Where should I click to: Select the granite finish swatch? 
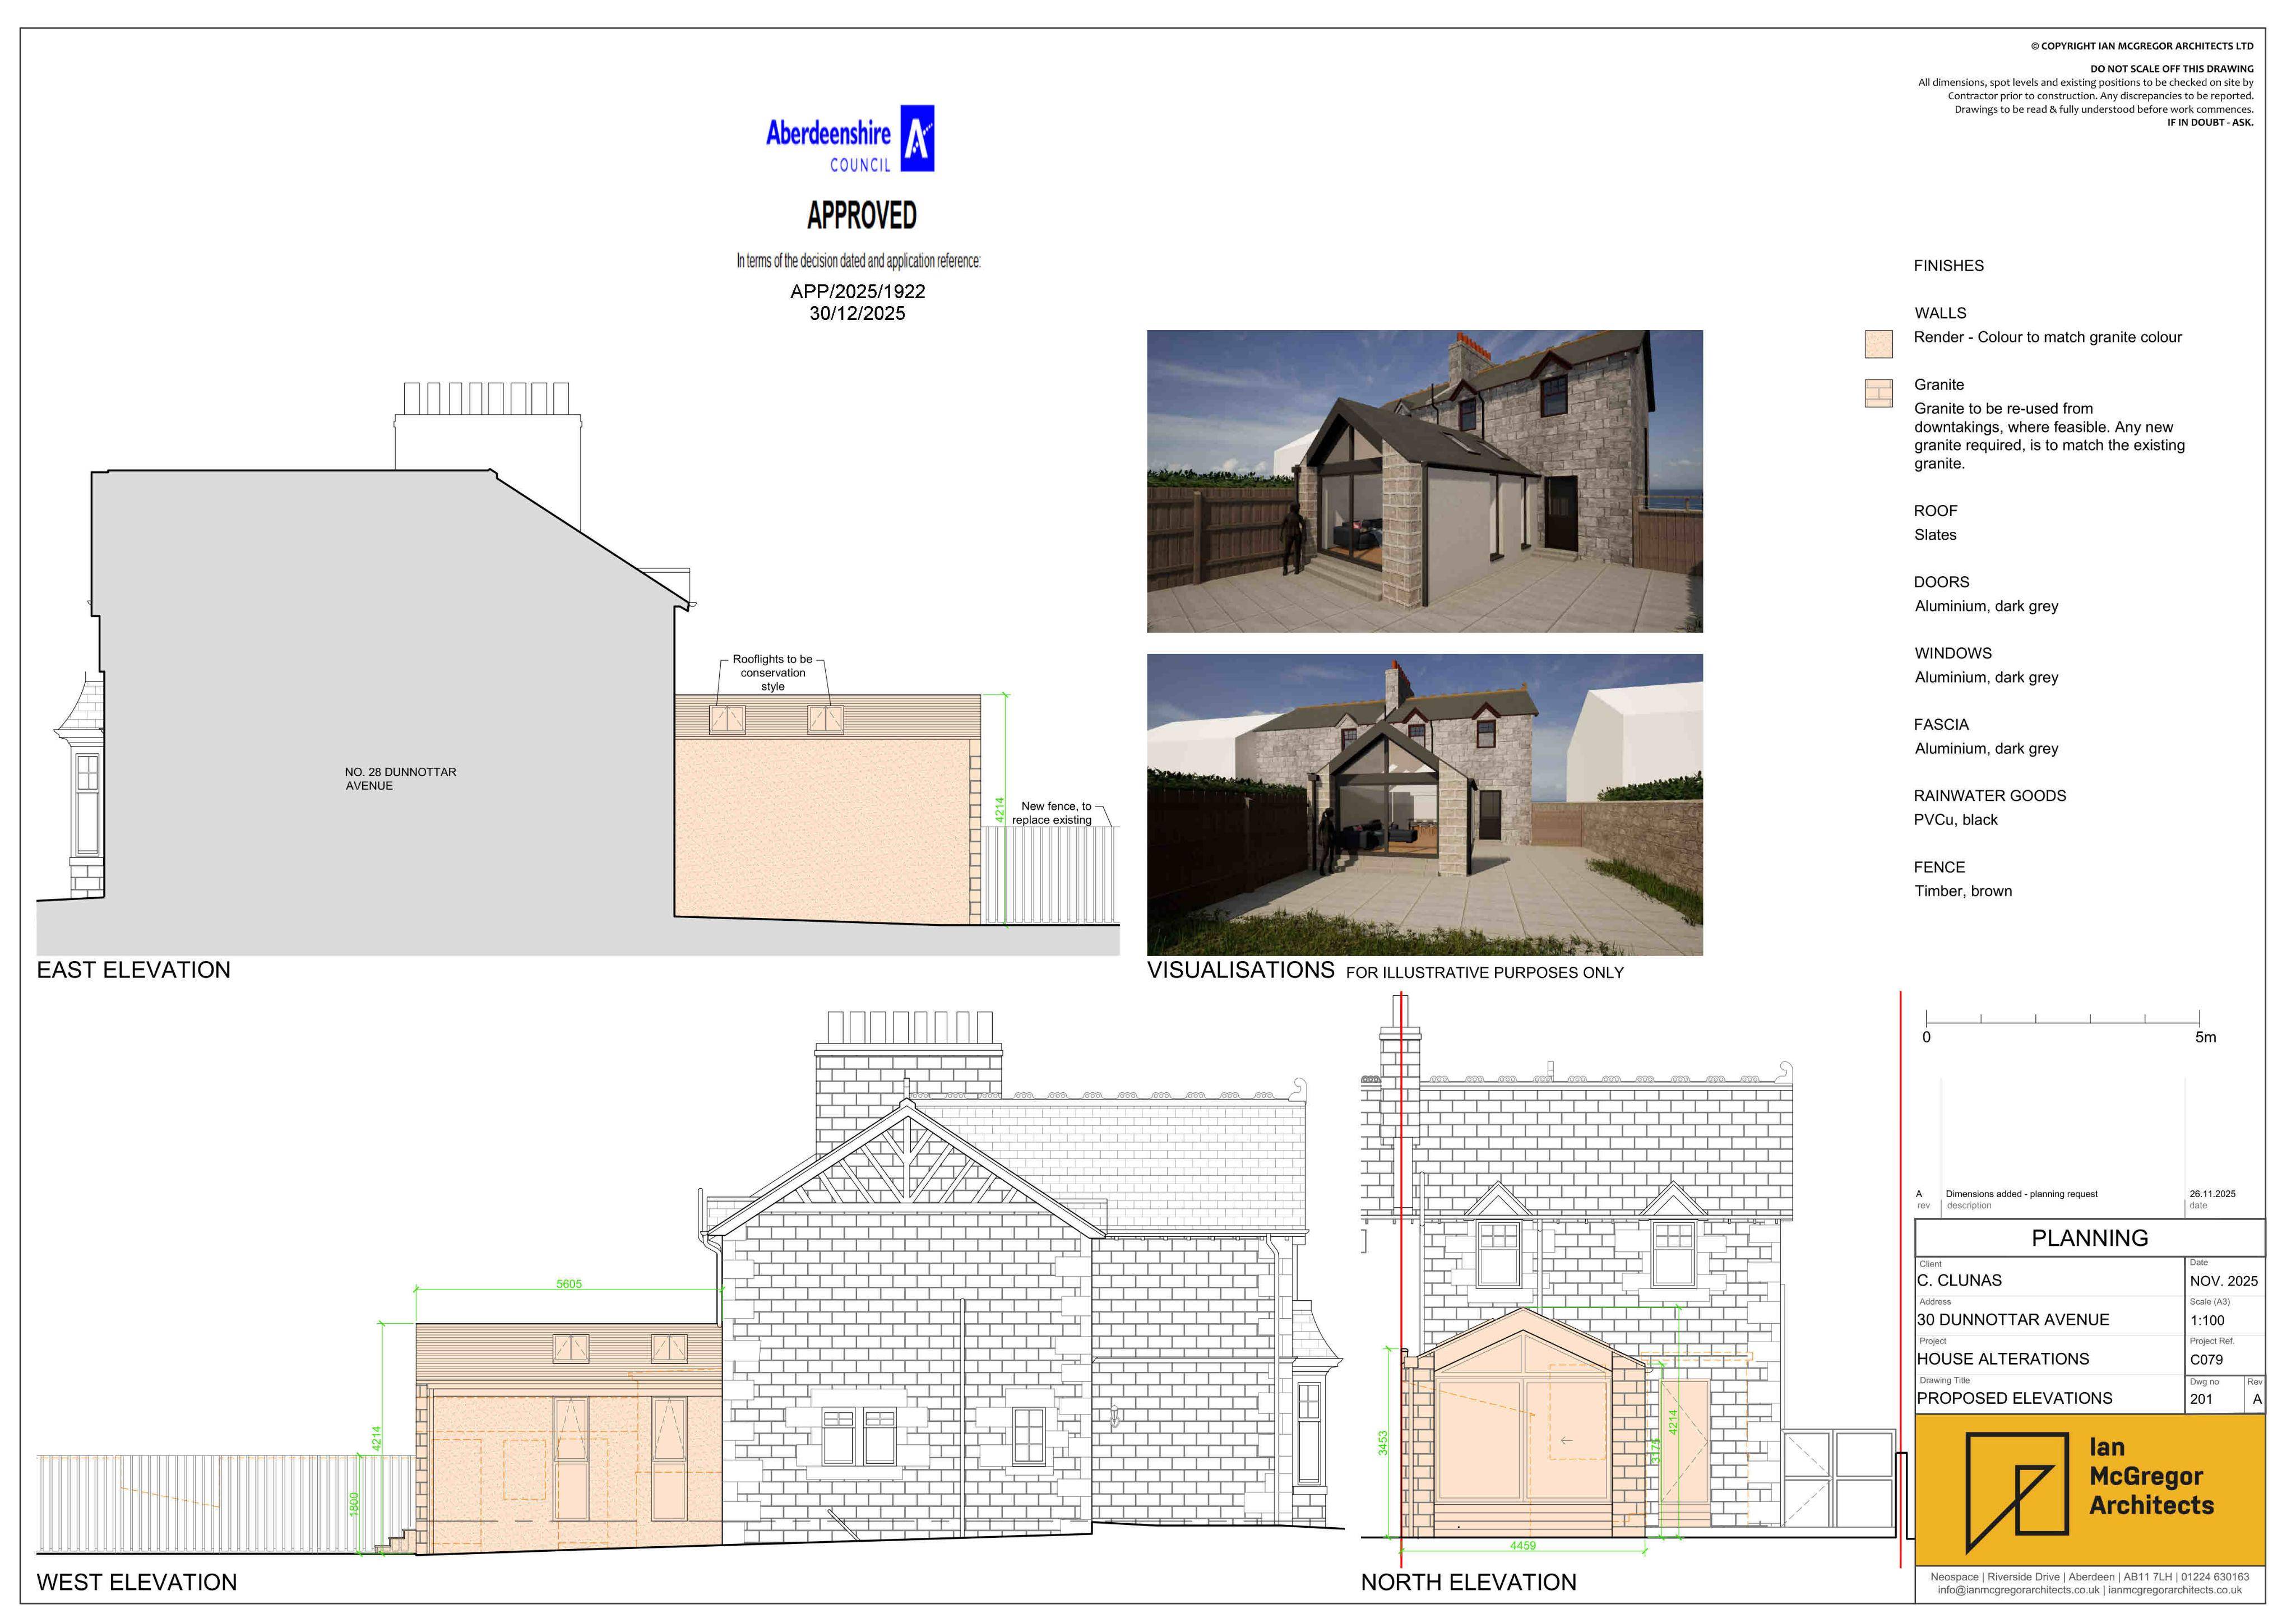click(1878, 393)
